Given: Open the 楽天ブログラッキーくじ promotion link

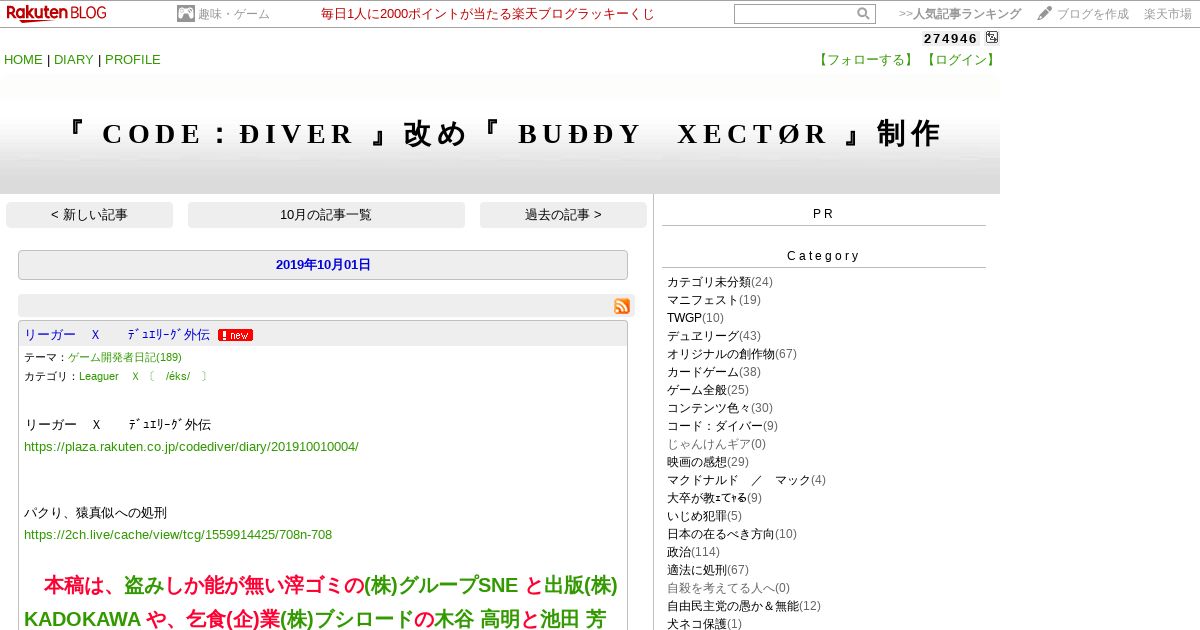Looking at the screenshot, I should click(x=488, y=14).
